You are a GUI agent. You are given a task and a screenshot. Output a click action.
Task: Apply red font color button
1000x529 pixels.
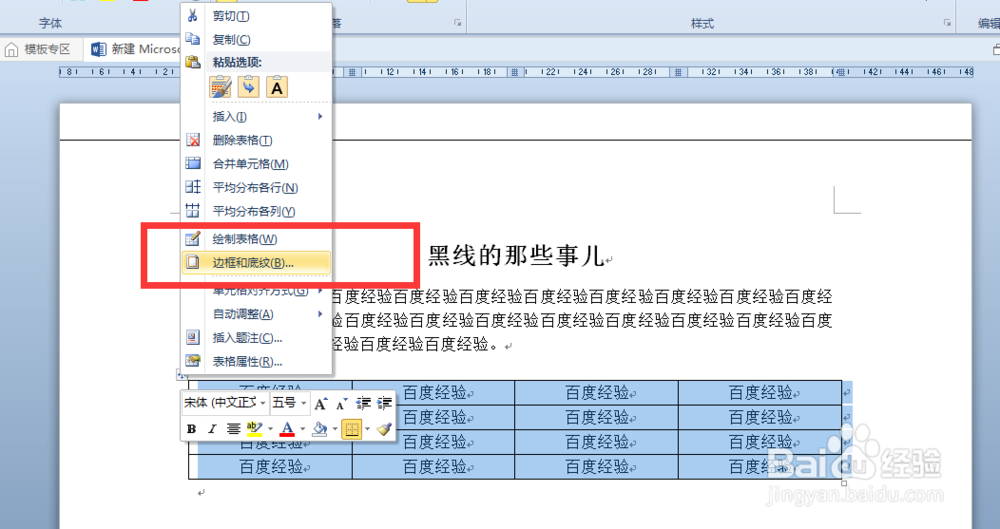click(x=288, y=429)
